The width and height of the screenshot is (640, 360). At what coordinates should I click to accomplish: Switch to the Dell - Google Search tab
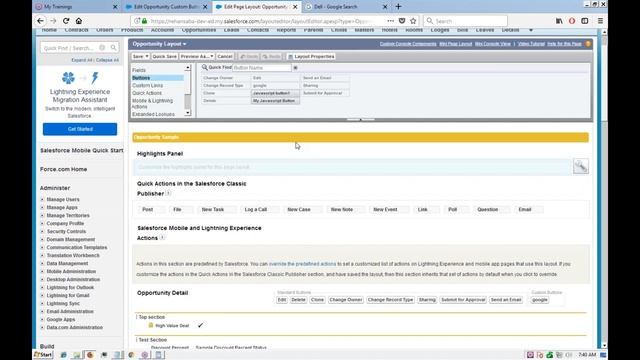tap(346, 7)
